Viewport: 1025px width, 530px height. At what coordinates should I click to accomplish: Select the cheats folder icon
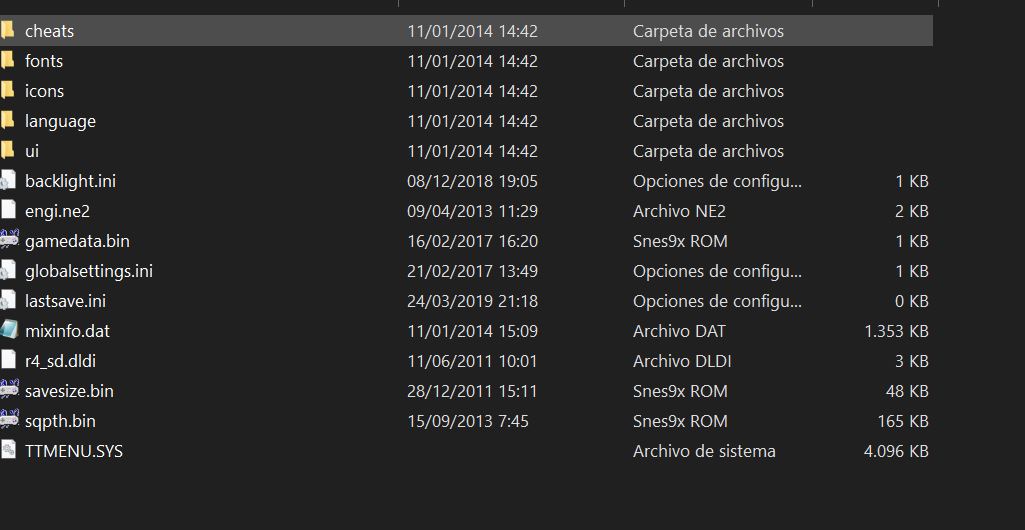7,30
